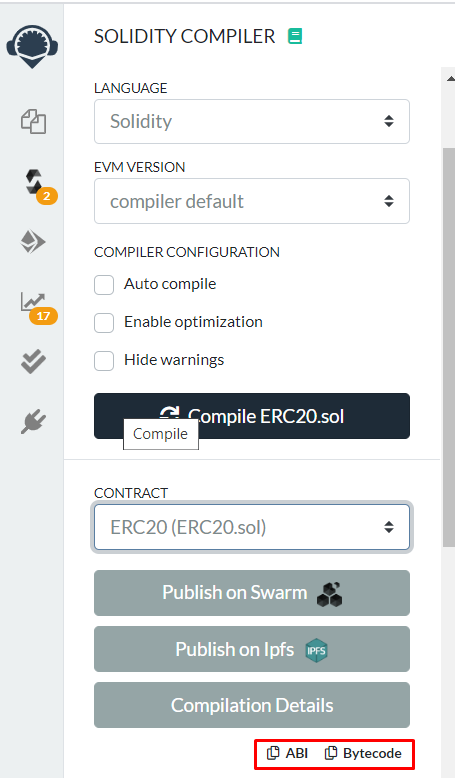Copy ABI to clipboard
The width and height of the screenshot is (455, 778).
287,753
